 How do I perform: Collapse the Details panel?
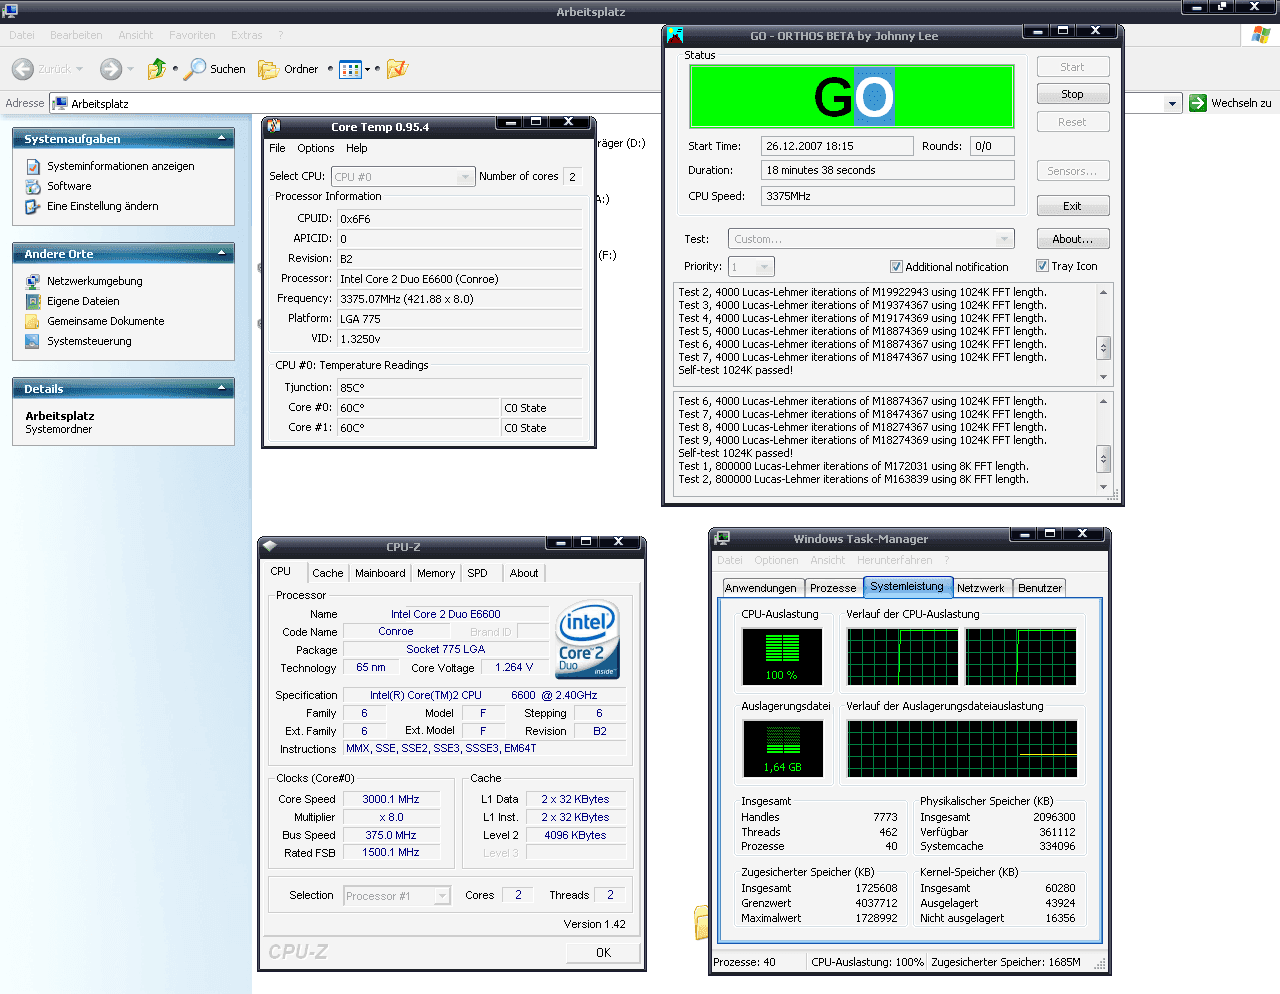point(222,388)
